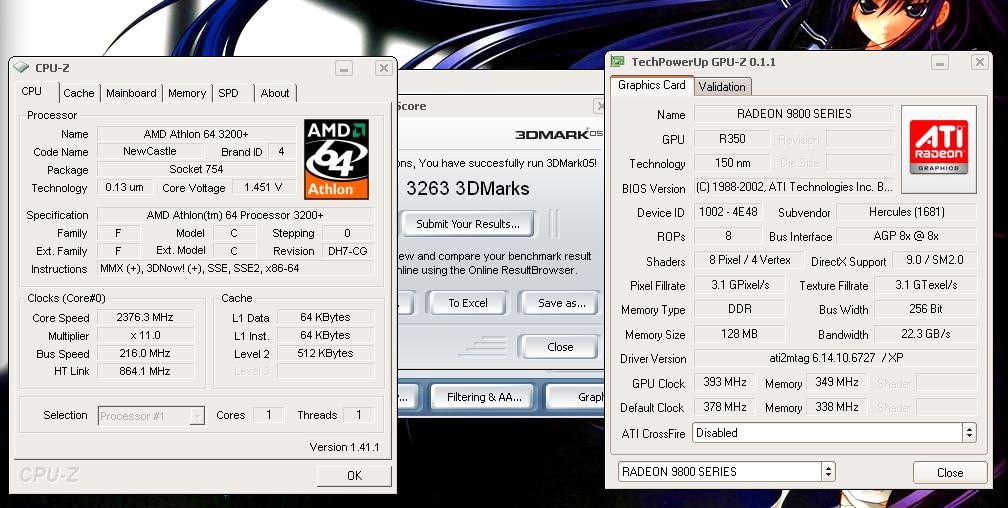Click the Default Clock value 378 MHz
The image size is (1008, 508).
pos(724,406)
